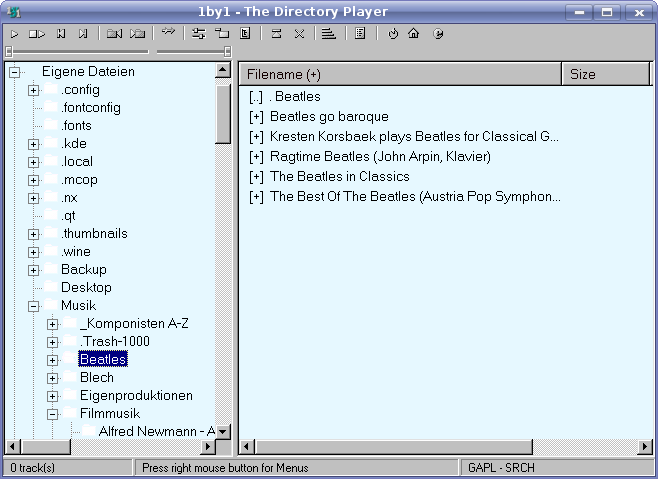This screenshot has width=658, height=479.
Task: Jump to the next folder icon
Action: coord(137,34)
